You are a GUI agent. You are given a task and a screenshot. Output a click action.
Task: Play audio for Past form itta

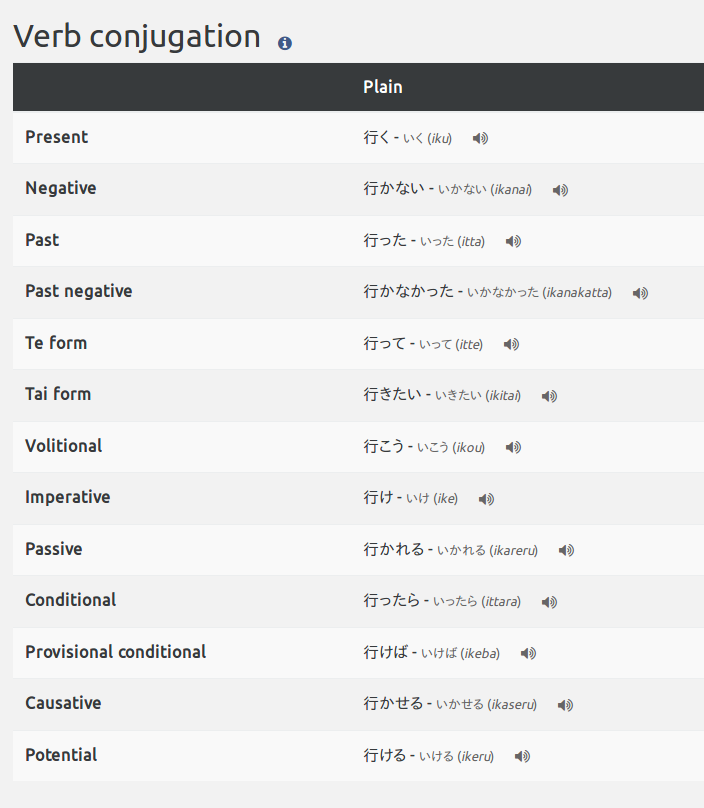coord(513,241)
